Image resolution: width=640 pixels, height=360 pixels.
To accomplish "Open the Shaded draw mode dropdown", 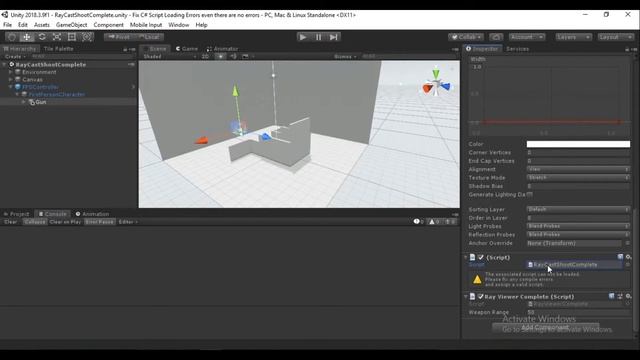I will tap(169, 56).
